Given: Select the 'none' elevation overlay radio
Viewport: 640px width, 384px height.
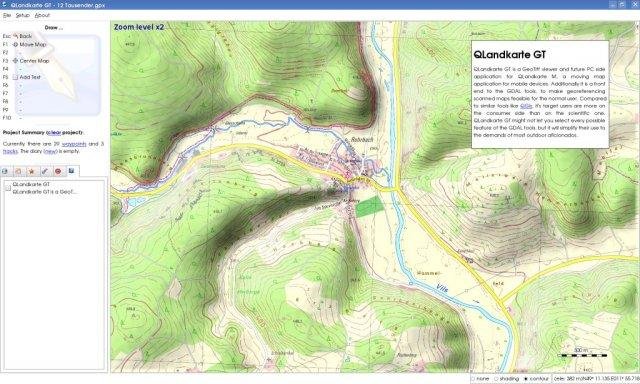Looking at the screenshot, I should pyautogui.click(x=480, y=379).
